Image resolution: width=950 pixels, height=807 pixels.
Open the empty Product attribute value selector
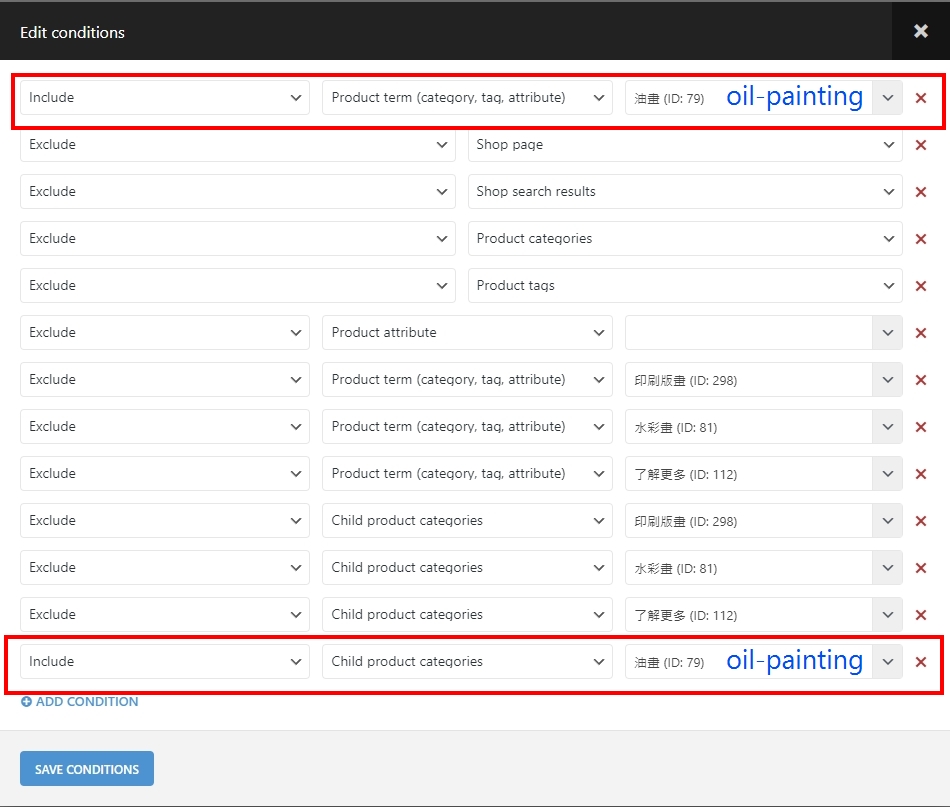(x=763, y=333)
